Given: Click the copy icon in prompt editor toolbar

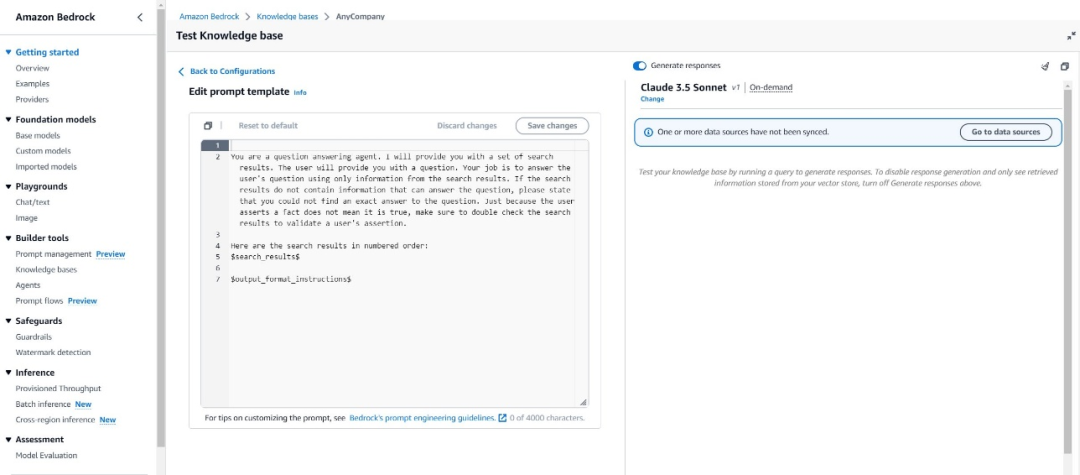Looking at the screenshot, I should tap(207, 126).
